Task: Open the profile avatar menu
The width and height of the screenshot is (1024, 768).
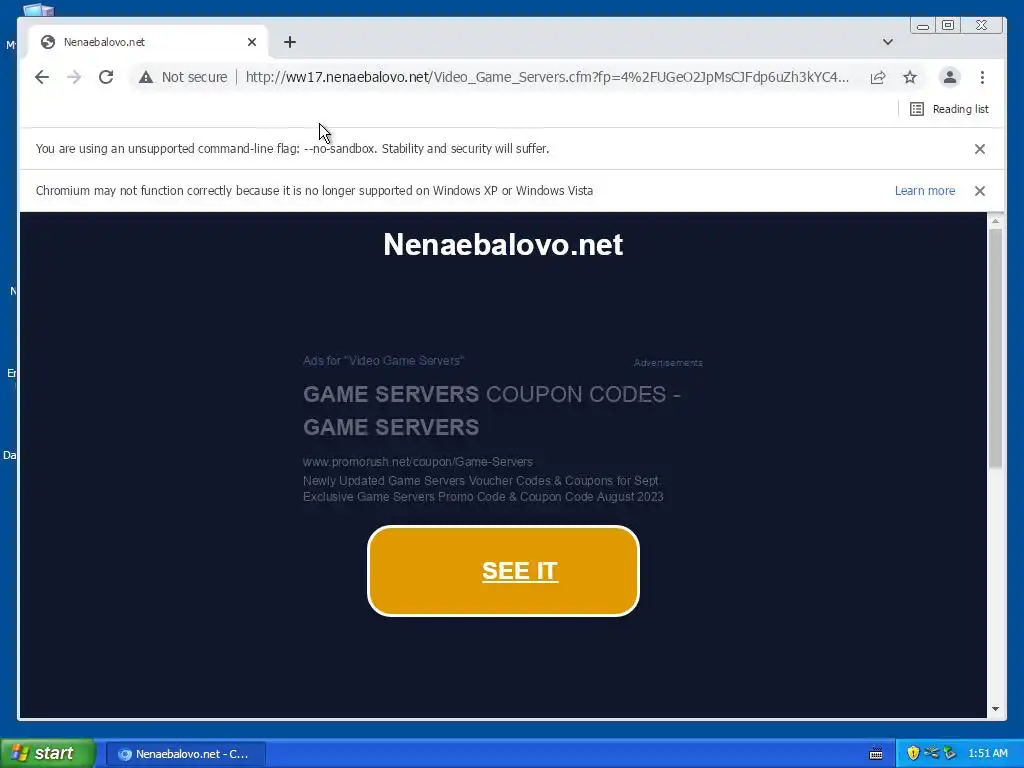Action: click(x=950, y=77)
